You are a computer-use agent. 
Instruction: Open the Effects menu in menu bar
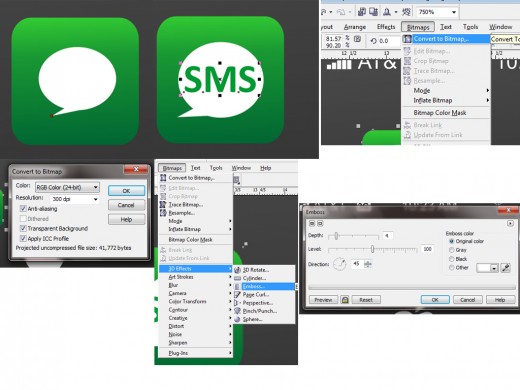point(386,27)
